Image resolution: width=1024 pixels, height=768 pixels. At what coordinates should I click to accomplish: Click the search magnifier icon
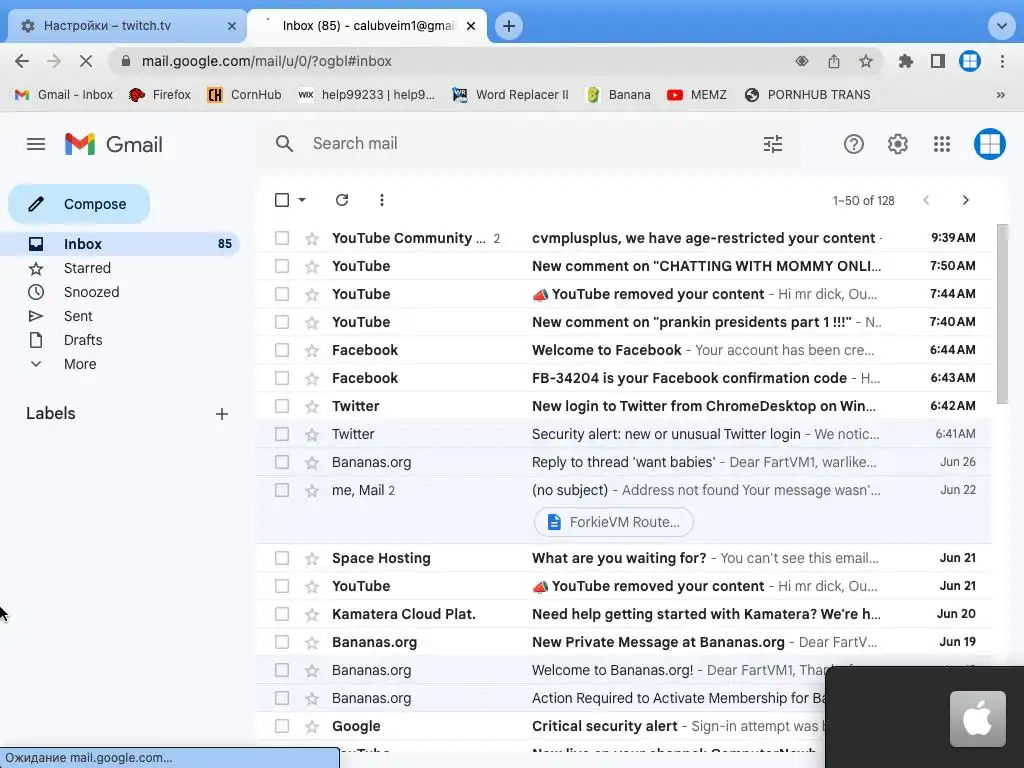[284, 144]
